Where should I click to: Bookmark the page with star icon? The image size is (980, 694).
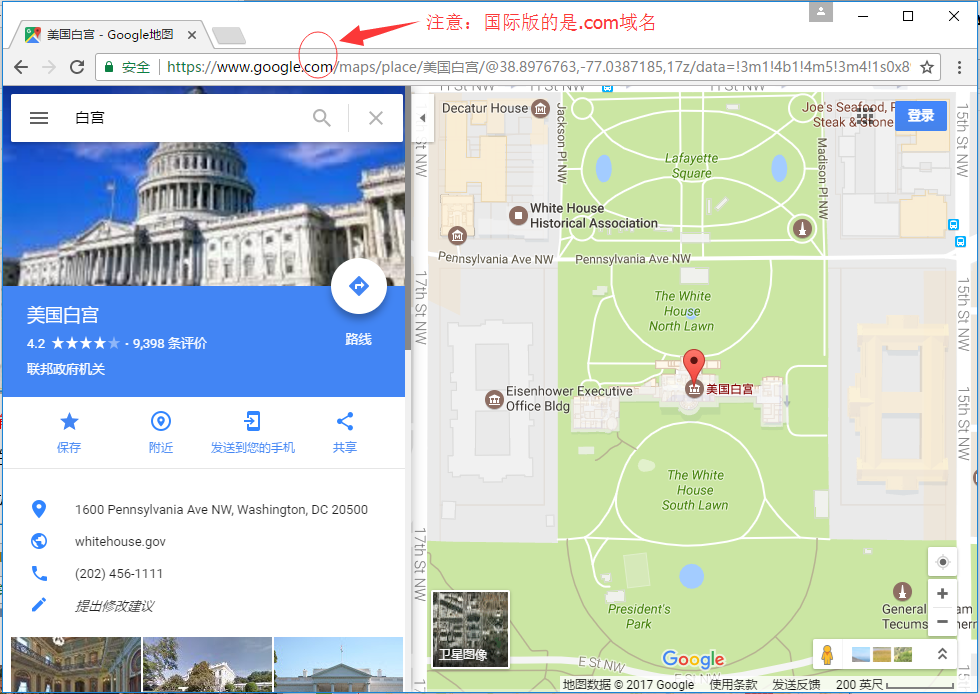tap(927, 67)
